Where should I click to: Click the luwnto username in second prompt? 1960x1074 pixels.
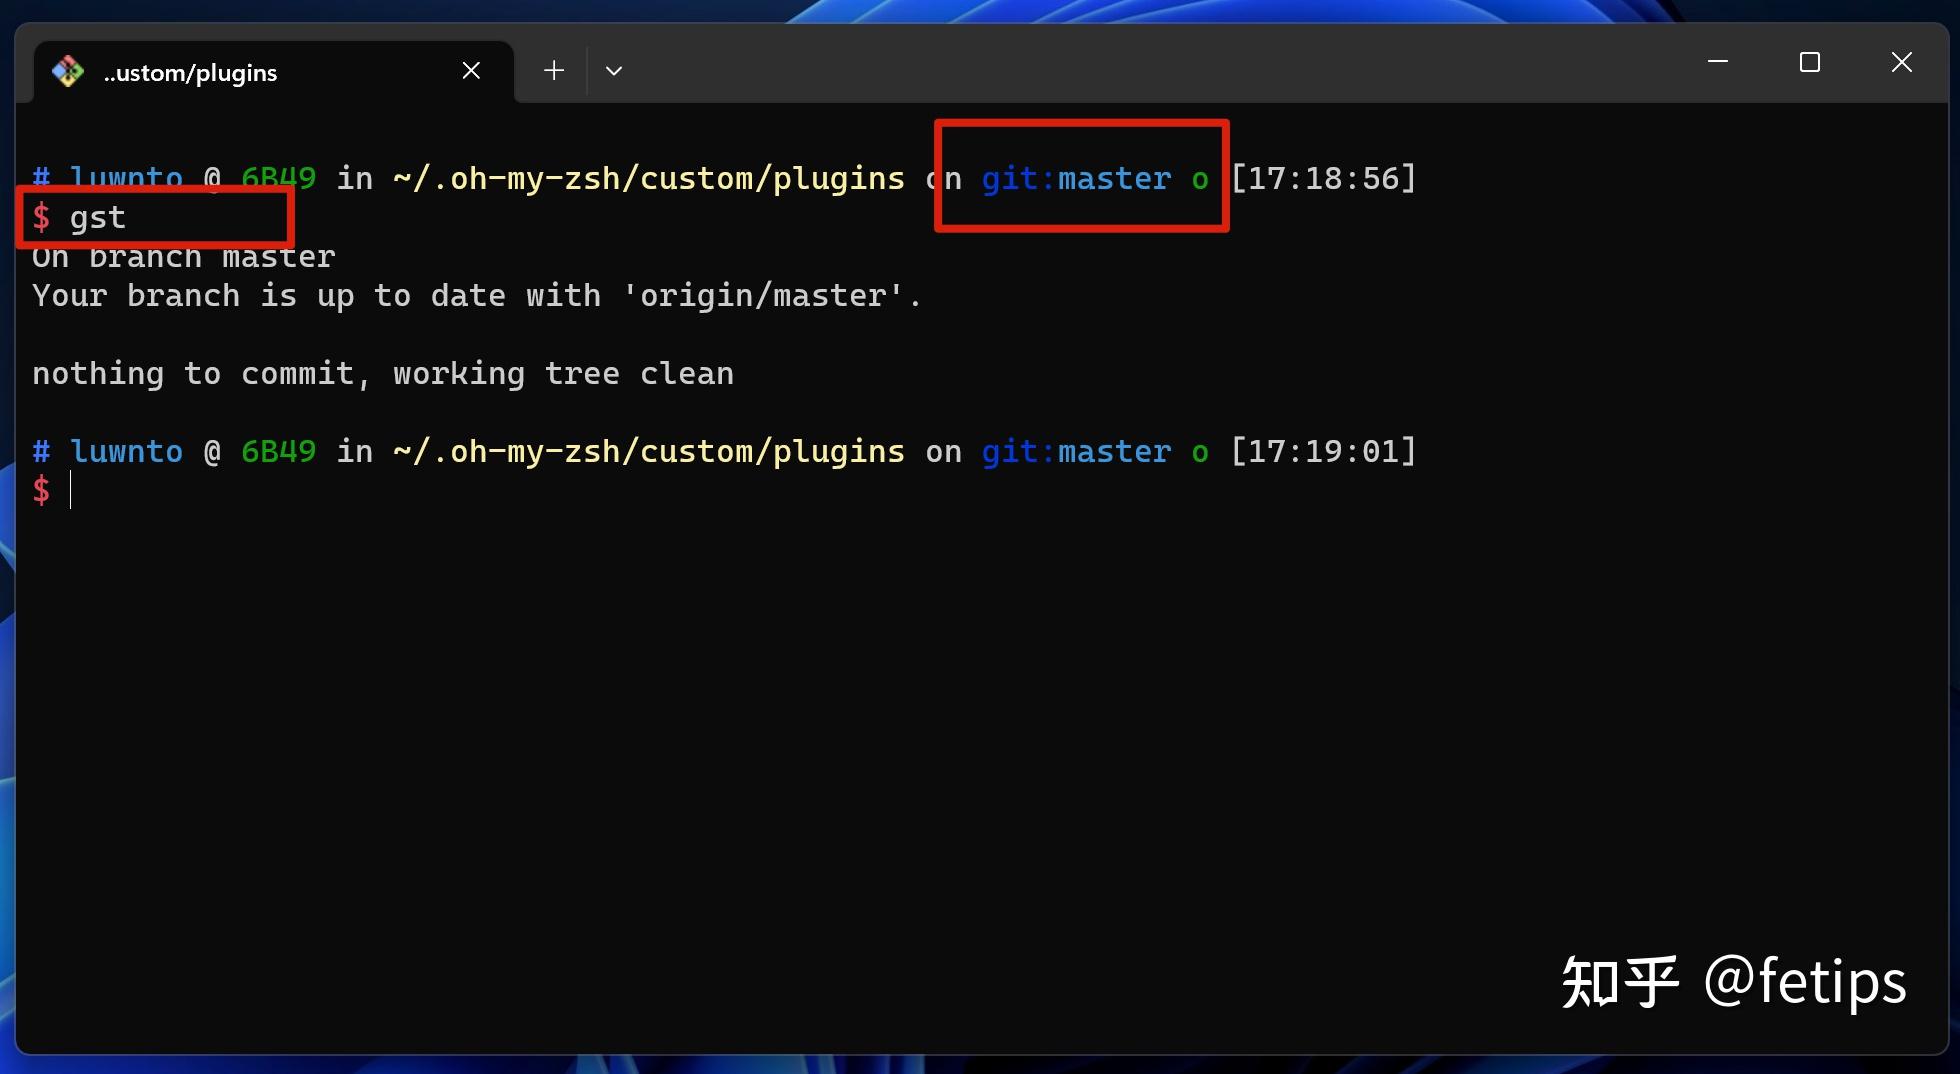[x=126, y=451]
